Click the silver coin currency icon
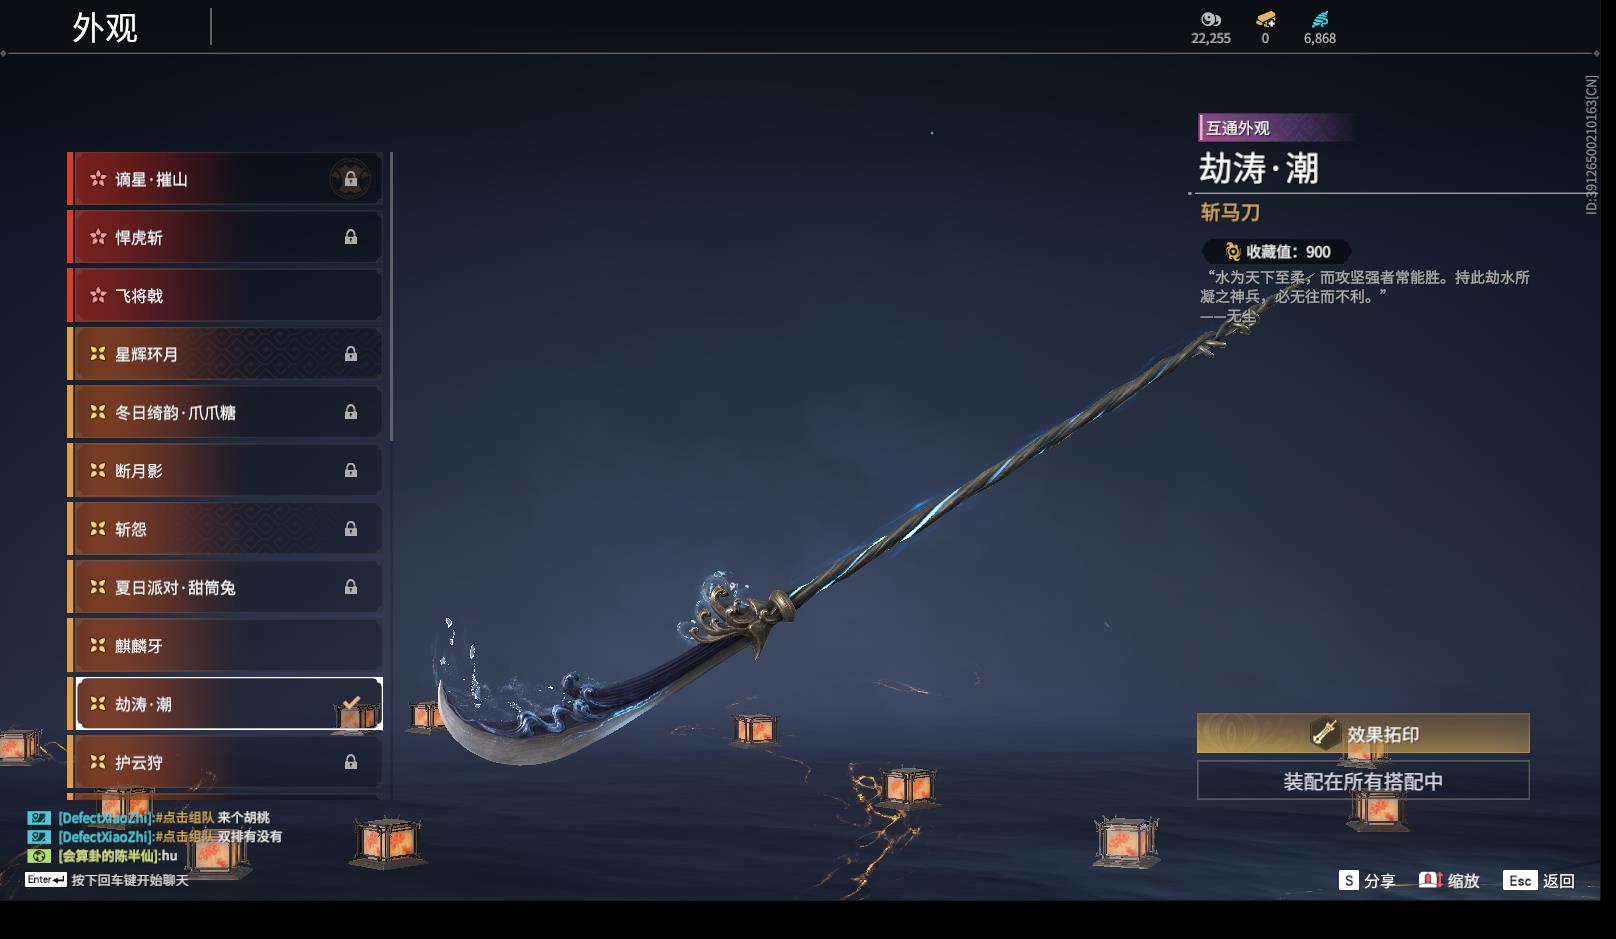This screenshot has height=939, width=1616. pos(1211,19)
